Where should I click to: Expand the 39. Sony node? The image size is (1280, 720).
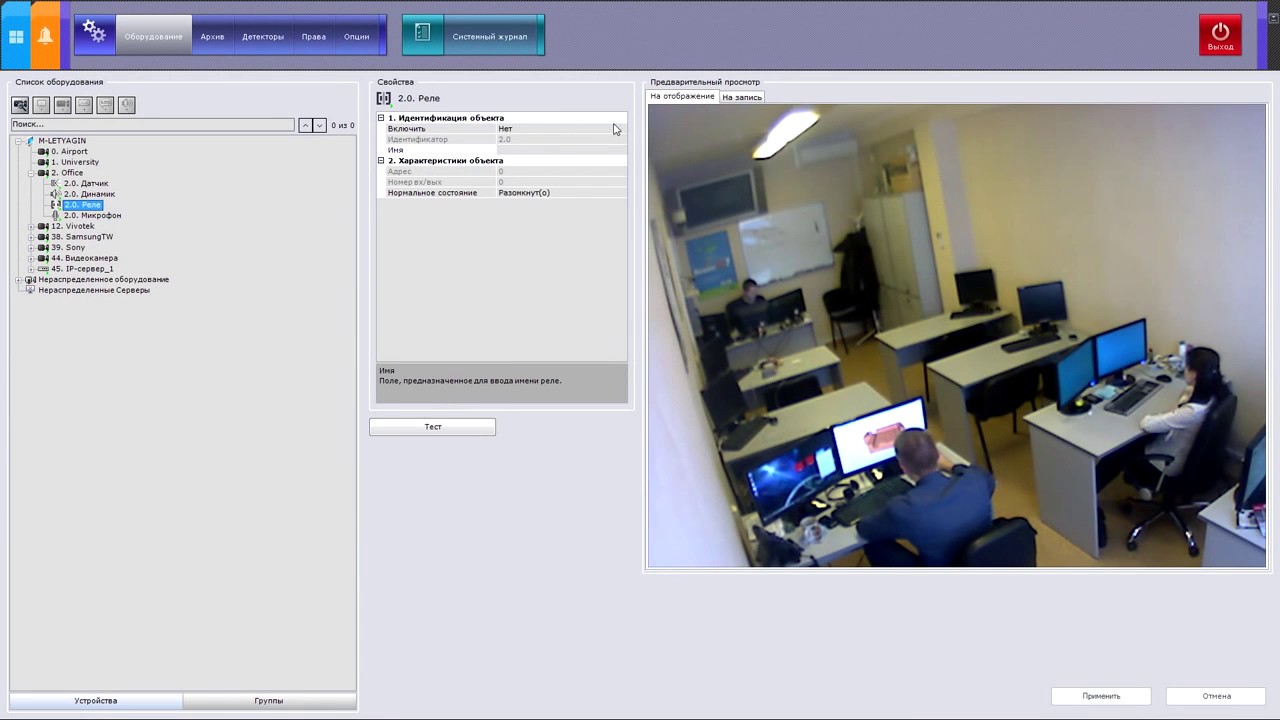31,248
